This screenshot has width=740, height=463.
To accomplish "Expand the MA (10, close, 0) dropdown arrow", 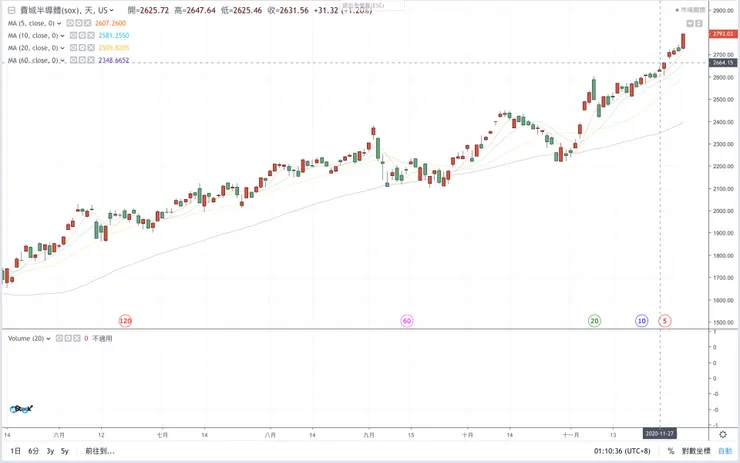I will pos(62,36).
